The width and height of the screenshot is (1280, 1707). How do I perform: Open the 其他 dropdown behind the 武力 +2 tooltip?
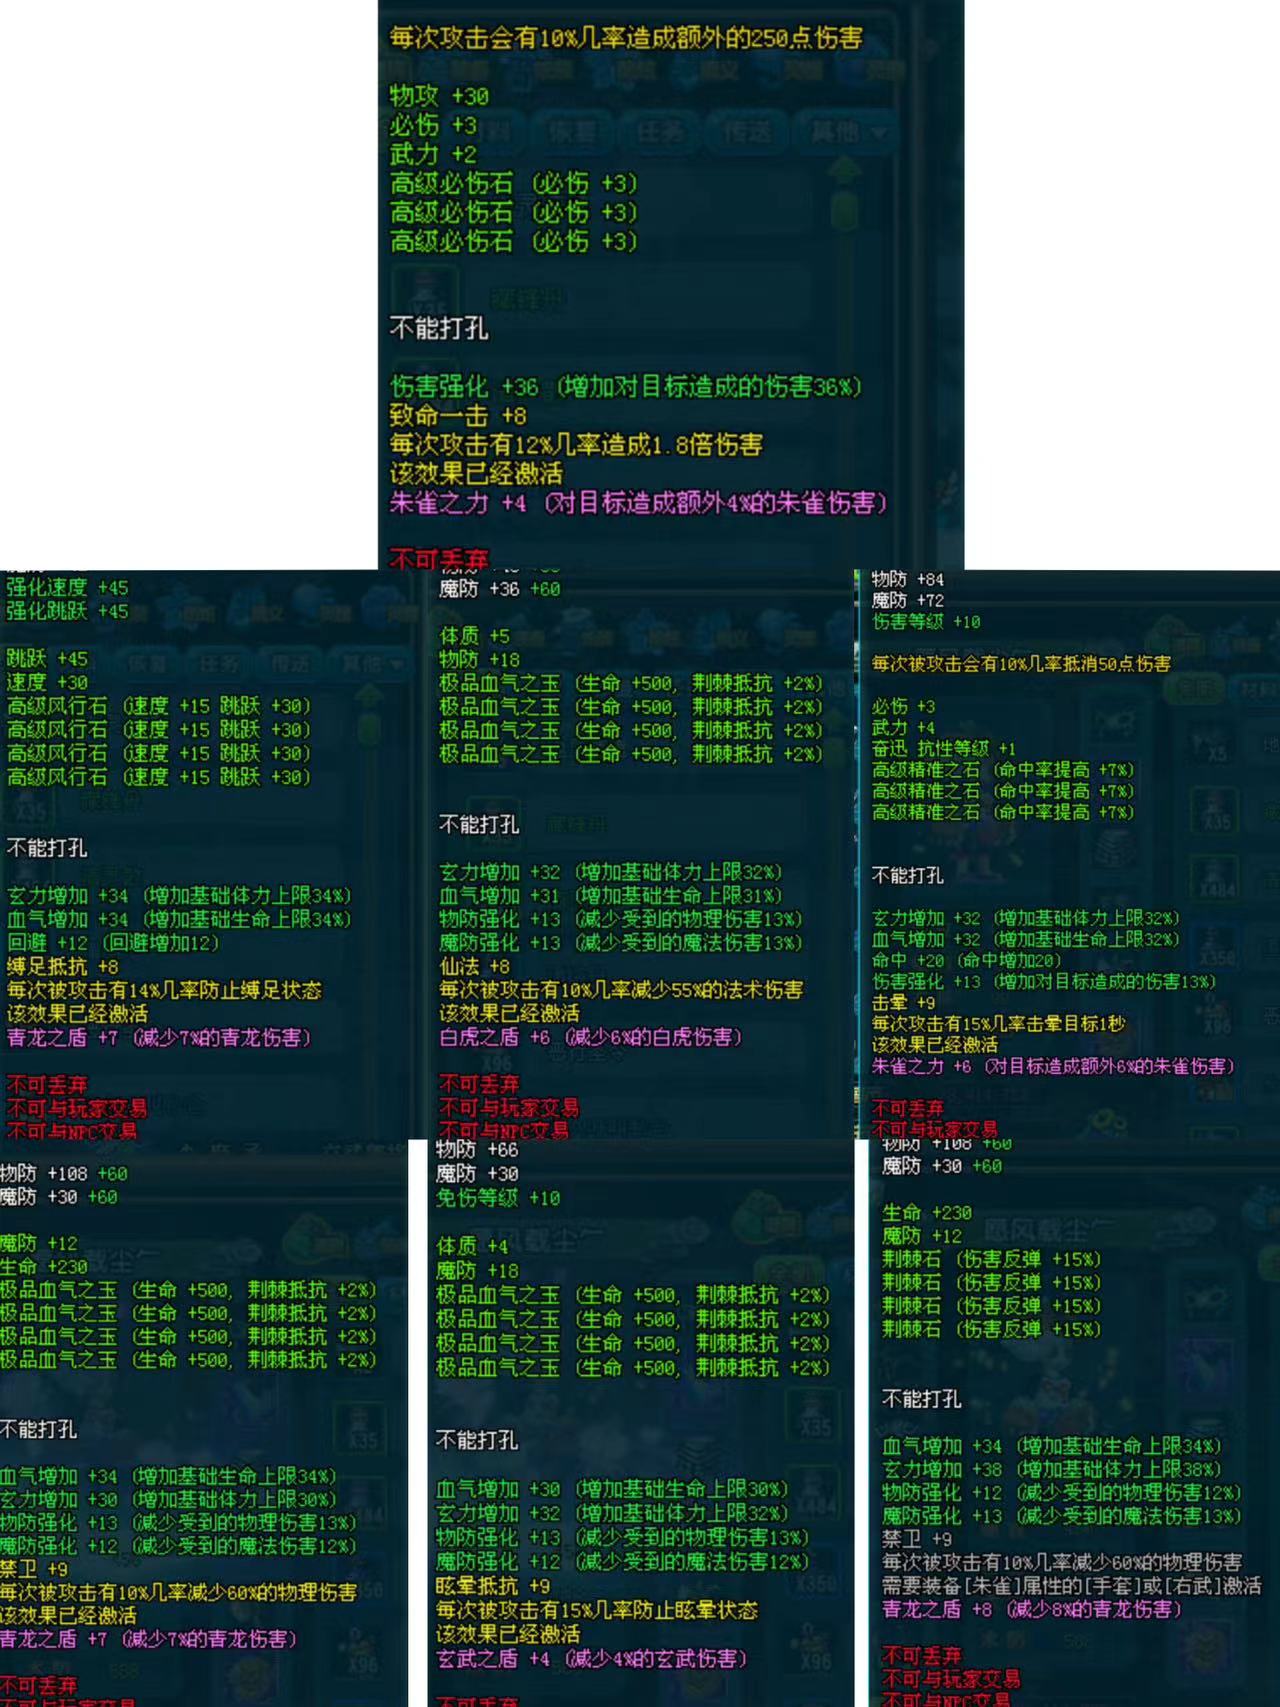(846, 132)
